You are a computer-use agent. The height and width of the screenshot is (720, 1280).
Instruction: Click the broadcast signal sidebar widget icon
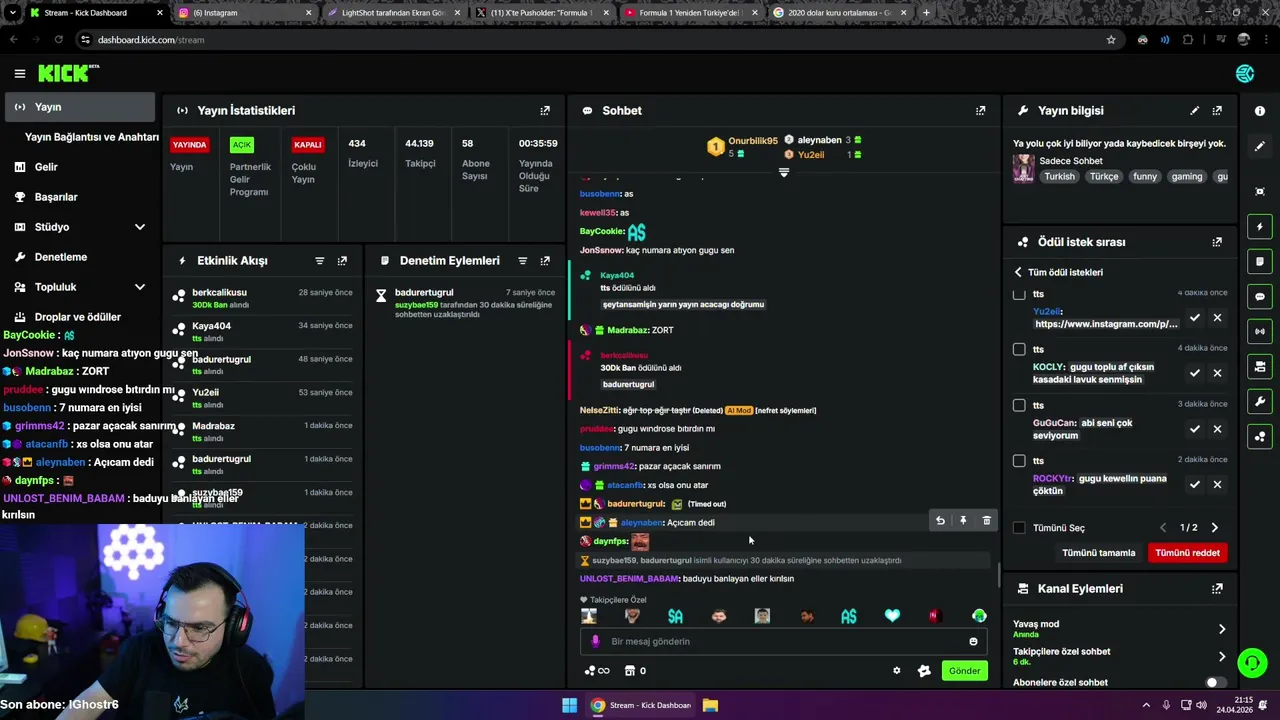click(x=1260, y=331)
